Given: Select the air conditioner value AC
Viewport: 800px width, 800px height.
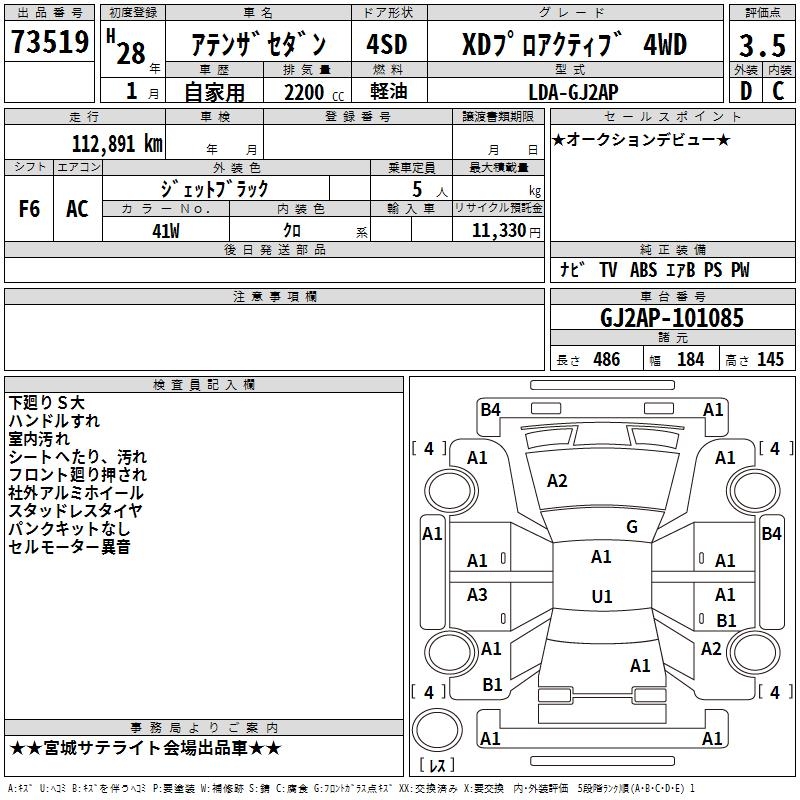Looking at the screenshot, I should click(x=77, y=209).
